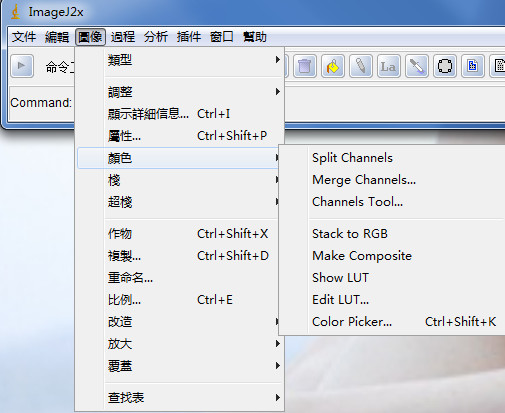Image resolution: width=505 pixels, height=413 pixels.
Task: Select Stack to RGB
Action: tap(392, 234)
